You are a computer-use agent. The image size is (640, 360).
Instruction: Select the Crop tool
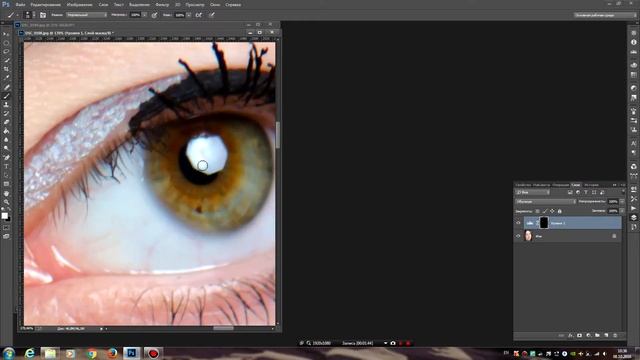(6, 69)
